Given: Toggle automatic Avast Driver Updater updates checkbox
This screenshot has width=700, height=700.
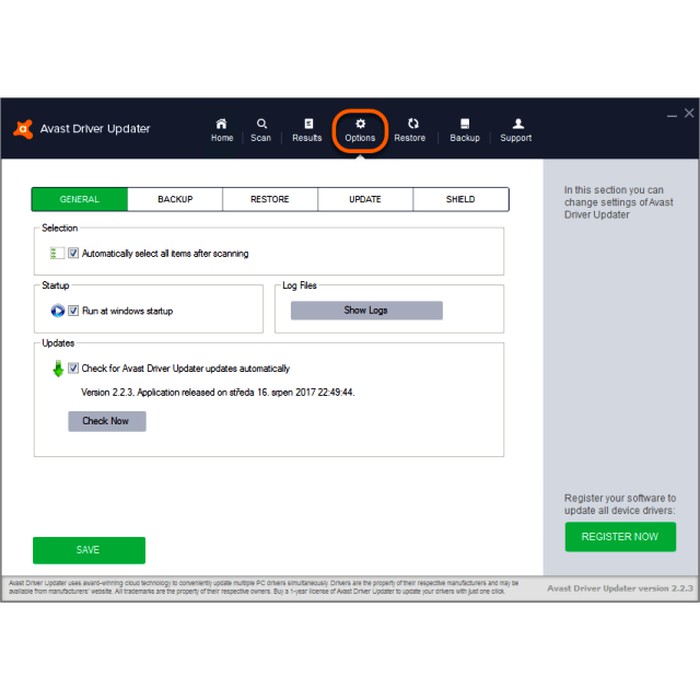Looking at the screenshot, I should [x=73, y=368].
